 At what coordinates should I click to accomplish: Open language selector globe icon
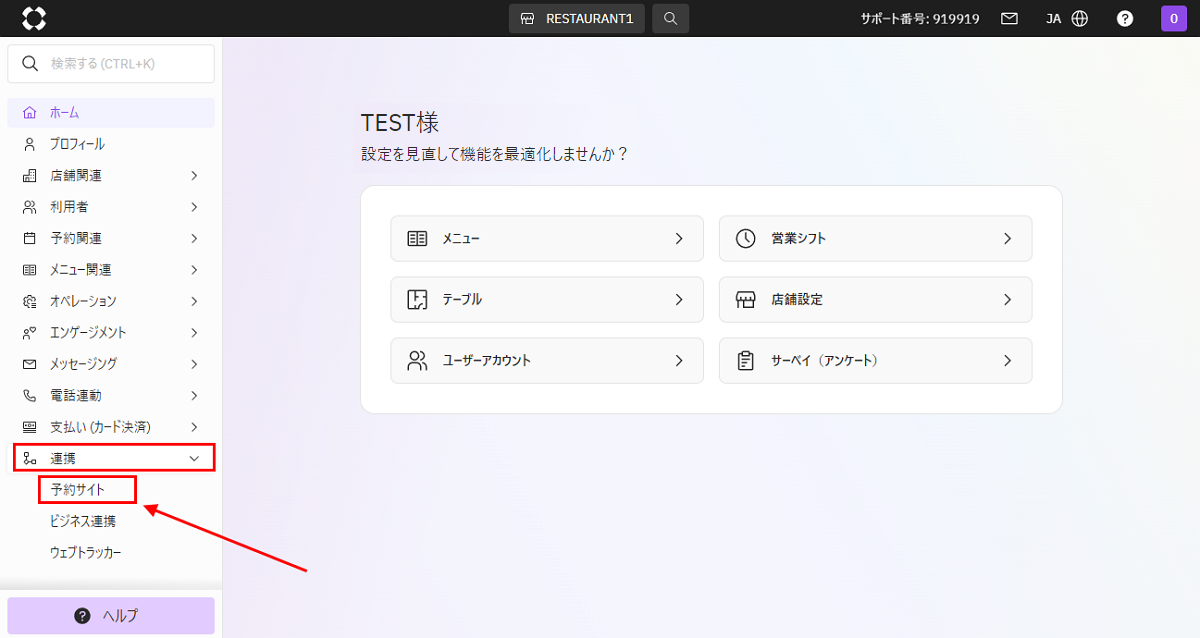point(1079,18)
